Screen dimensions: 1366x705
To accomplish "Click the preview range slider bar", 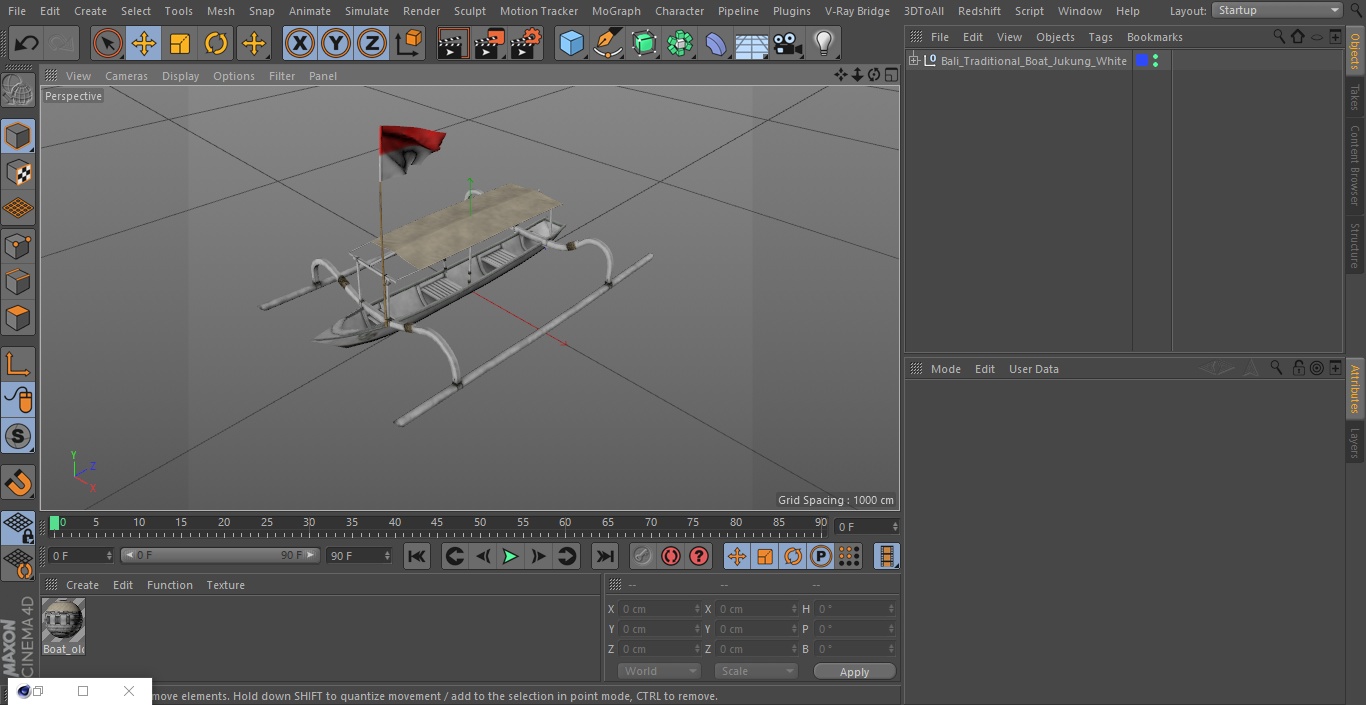I will 220,555.
